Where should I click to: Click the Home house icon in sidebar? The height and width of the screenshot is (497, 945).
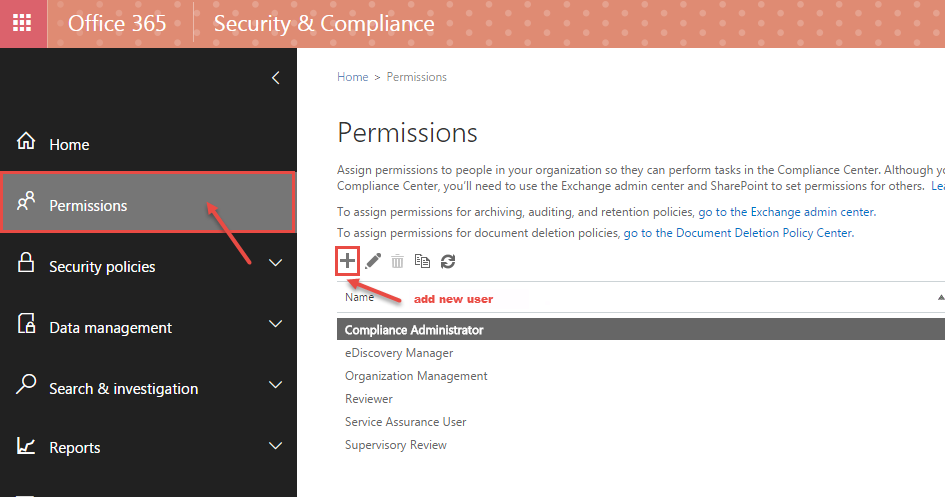pos(26,141)
